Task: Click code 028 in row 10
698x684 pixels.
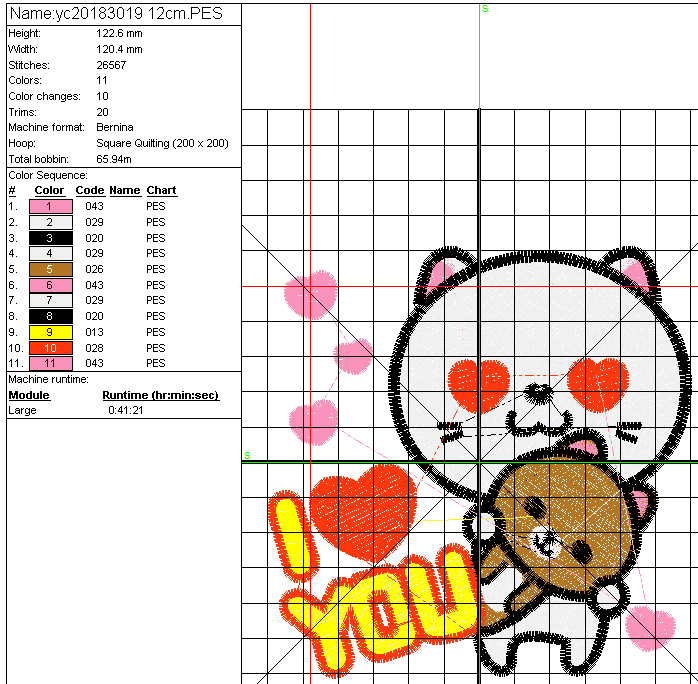Action: [x=94, y=348]
